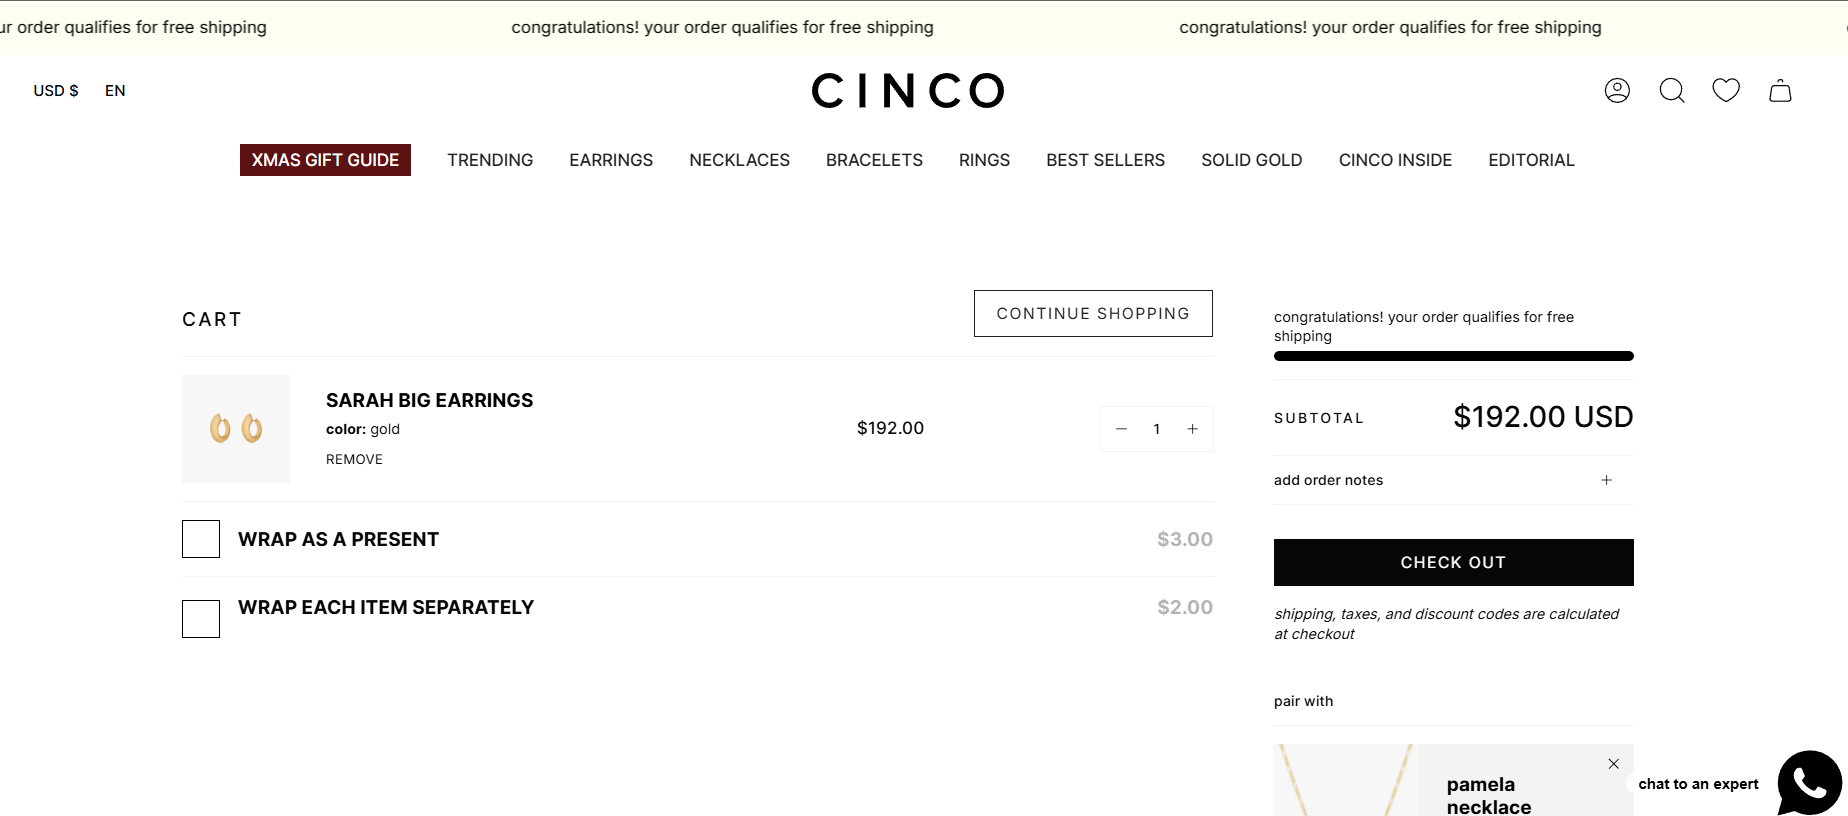
Task: Check the Wrap as a Present box
Action: click(201, 539)
